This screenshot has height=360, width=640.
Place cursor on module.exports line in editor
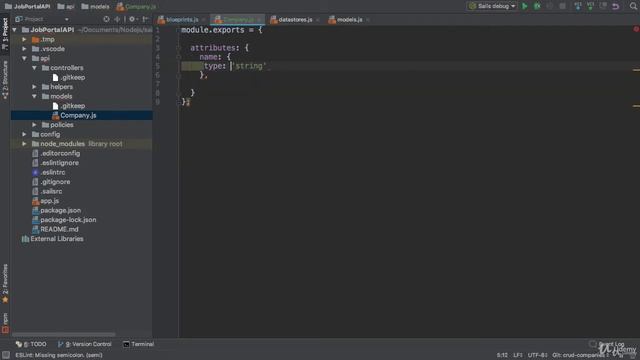(x=222, y=30)
